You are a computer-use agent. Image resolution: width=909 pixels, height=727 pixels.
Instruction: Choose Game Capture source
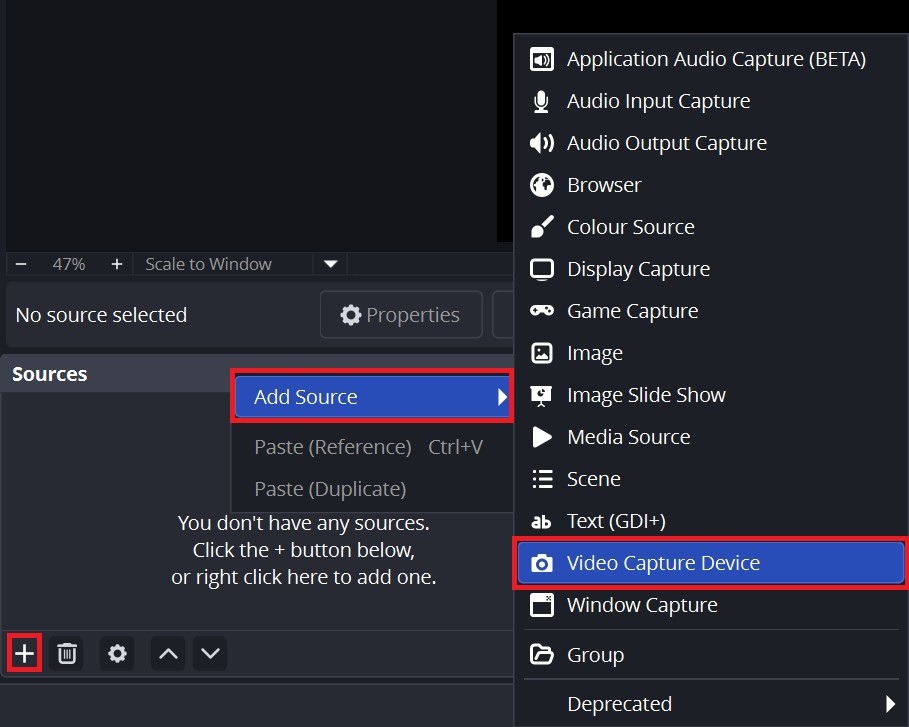click(632, 311)
